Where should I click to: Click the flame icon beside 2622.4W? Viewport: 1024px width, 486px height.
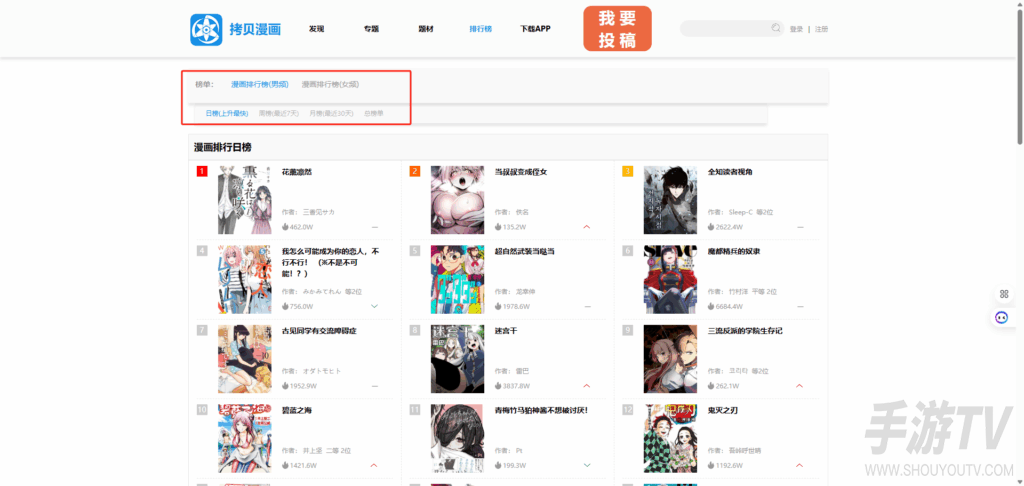[711, 227]
